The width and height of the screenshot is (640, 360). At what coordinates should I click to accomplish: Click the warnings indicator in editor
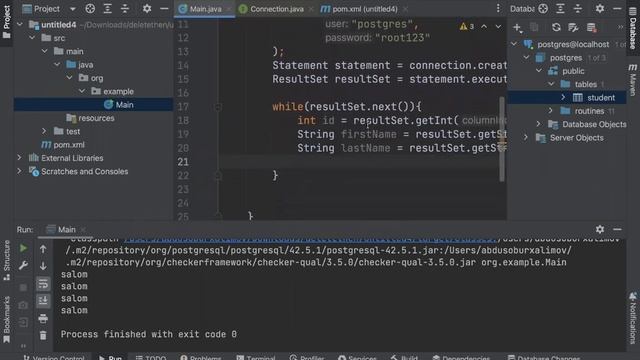tap(467, 27)
